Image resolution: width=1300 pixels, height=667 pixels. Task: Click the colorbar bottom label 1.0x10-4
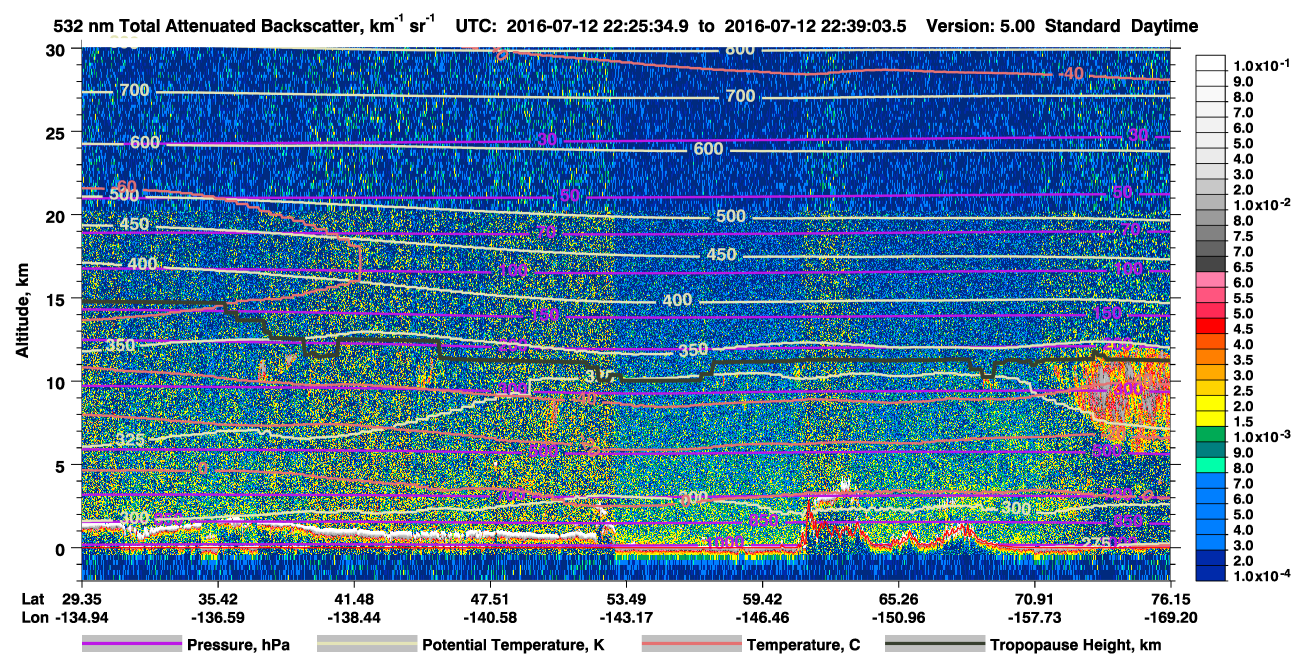click(1261, 576)
